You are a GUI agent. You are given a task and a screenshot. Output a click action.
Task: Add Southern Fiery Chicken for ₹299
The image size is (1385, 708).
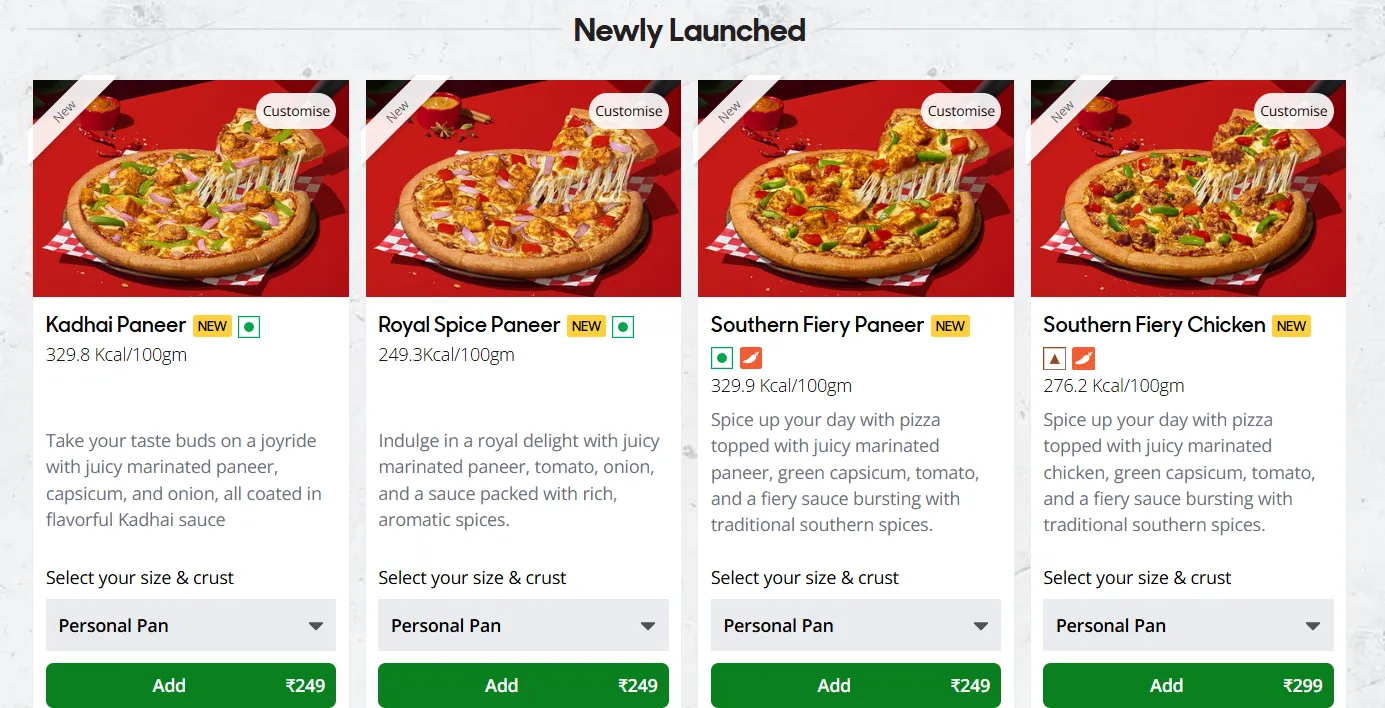pos(1188,685)
